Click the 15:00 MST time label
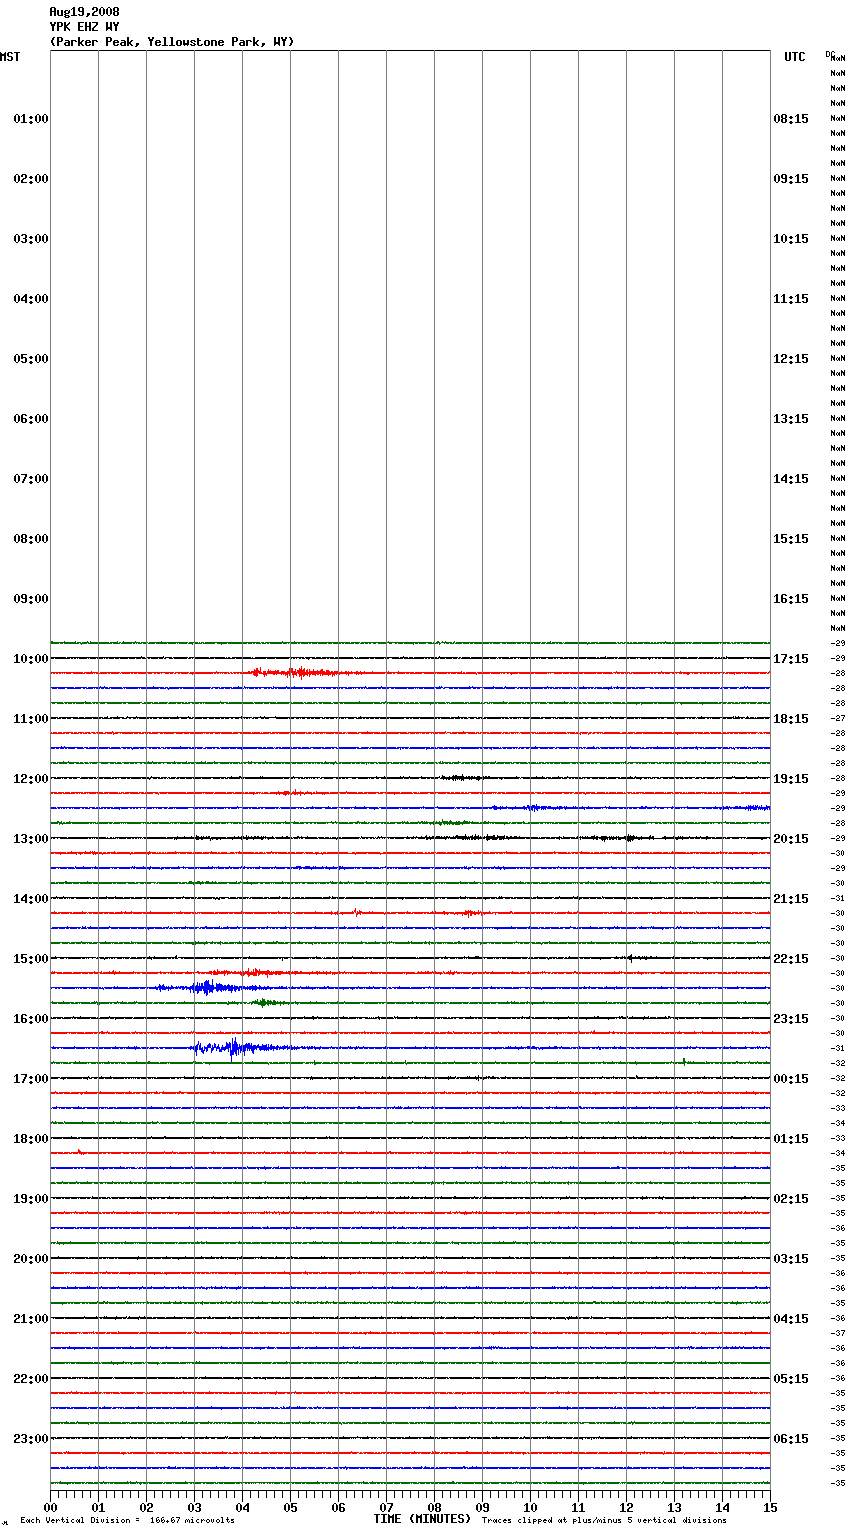 coord(31,959)
